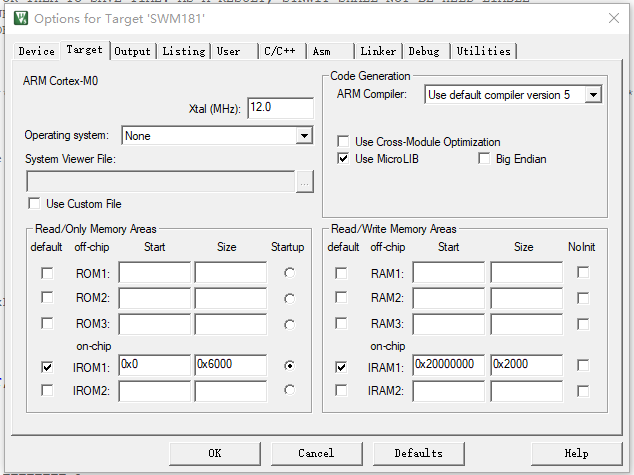The image size is (634, 475).
Task: Select the ROM3 Startup radio button
Action: pos(289,325)
